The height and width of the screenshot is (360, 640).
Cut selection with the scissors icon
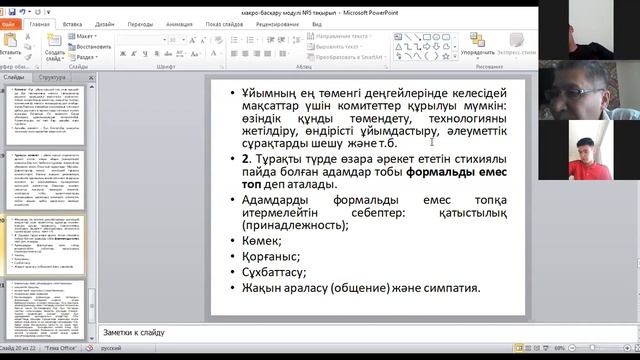click(x=28, y=37)
